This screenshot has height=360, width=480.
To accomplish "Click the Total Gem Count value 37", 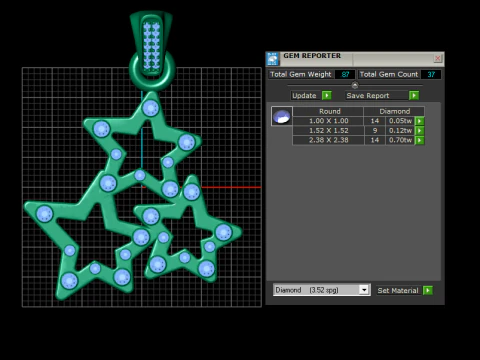I will coord(431,74).
